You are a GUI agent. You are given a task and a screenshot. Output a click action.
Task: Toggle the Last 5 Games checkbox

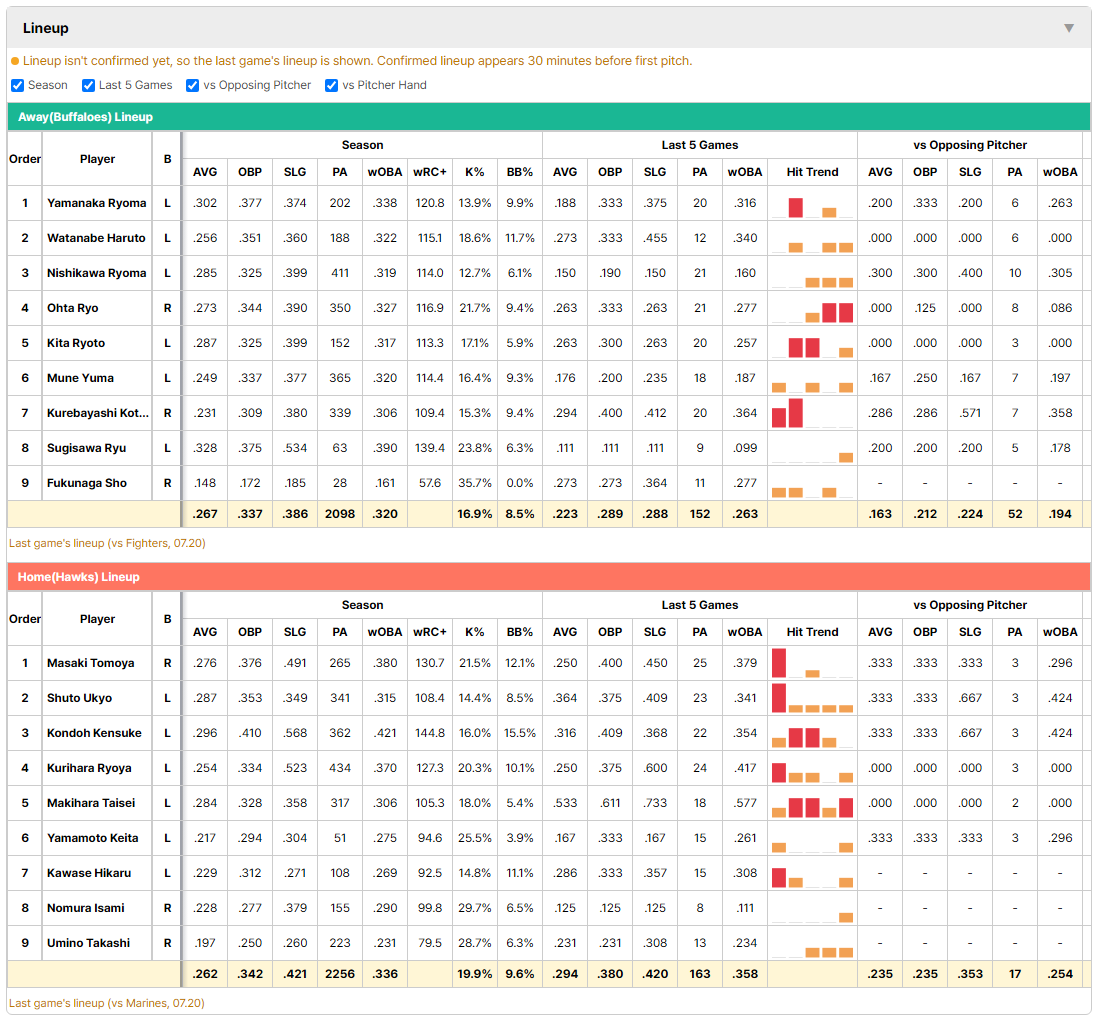coord(88,85)
